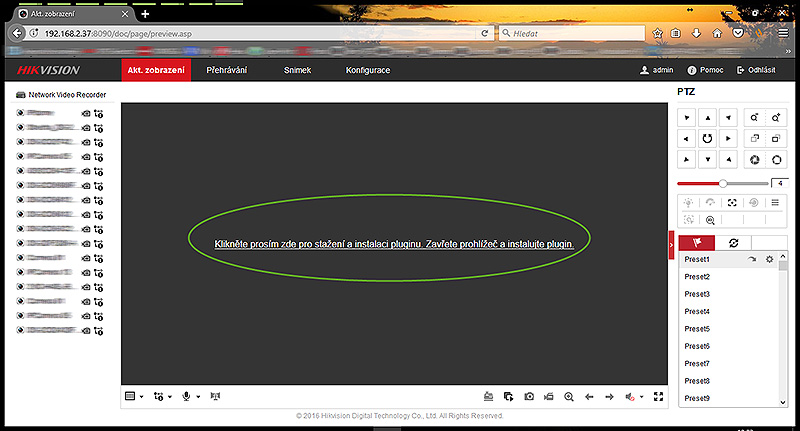Screen dimensions: 800x431
Task: Select Preset9 in the list
Action: (x=729, y=398)
